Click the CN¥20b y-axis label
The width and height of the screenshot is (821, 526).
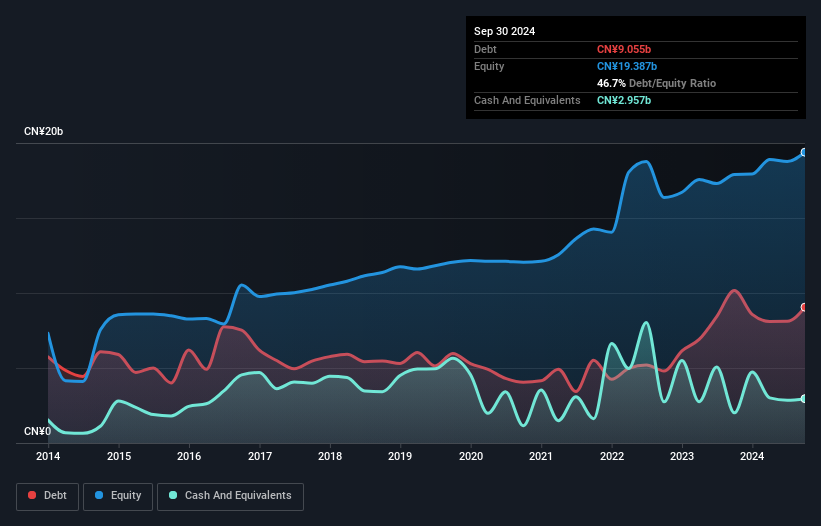pos(43,131)
